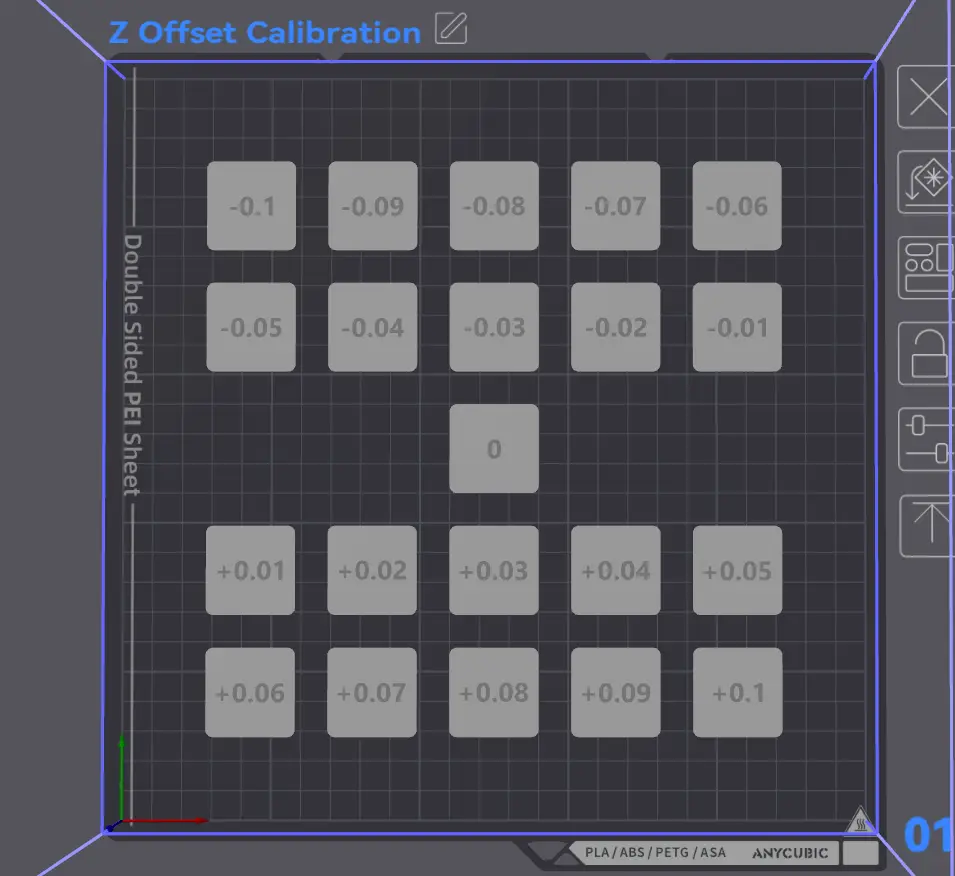Select the -0.07 calibration square
The image size is (955, 876).
[x=615, y=206]
